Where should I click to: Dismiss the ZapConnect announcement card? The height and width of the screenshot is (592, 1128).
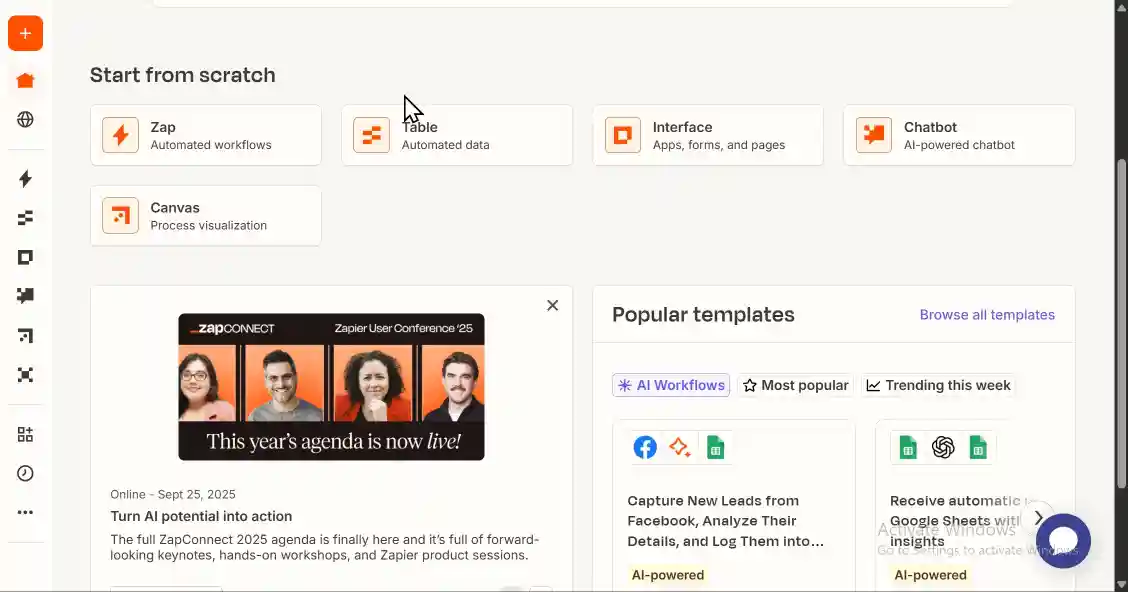(x=552, y=305)
